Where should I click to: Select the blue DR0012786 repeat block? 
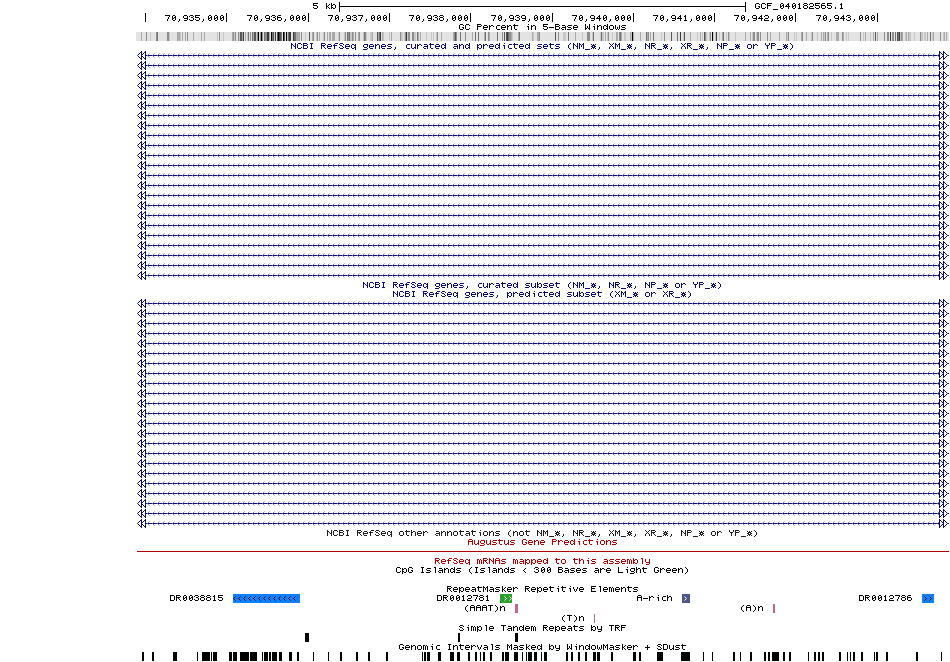pyautogui.click(x=928, y=598)
